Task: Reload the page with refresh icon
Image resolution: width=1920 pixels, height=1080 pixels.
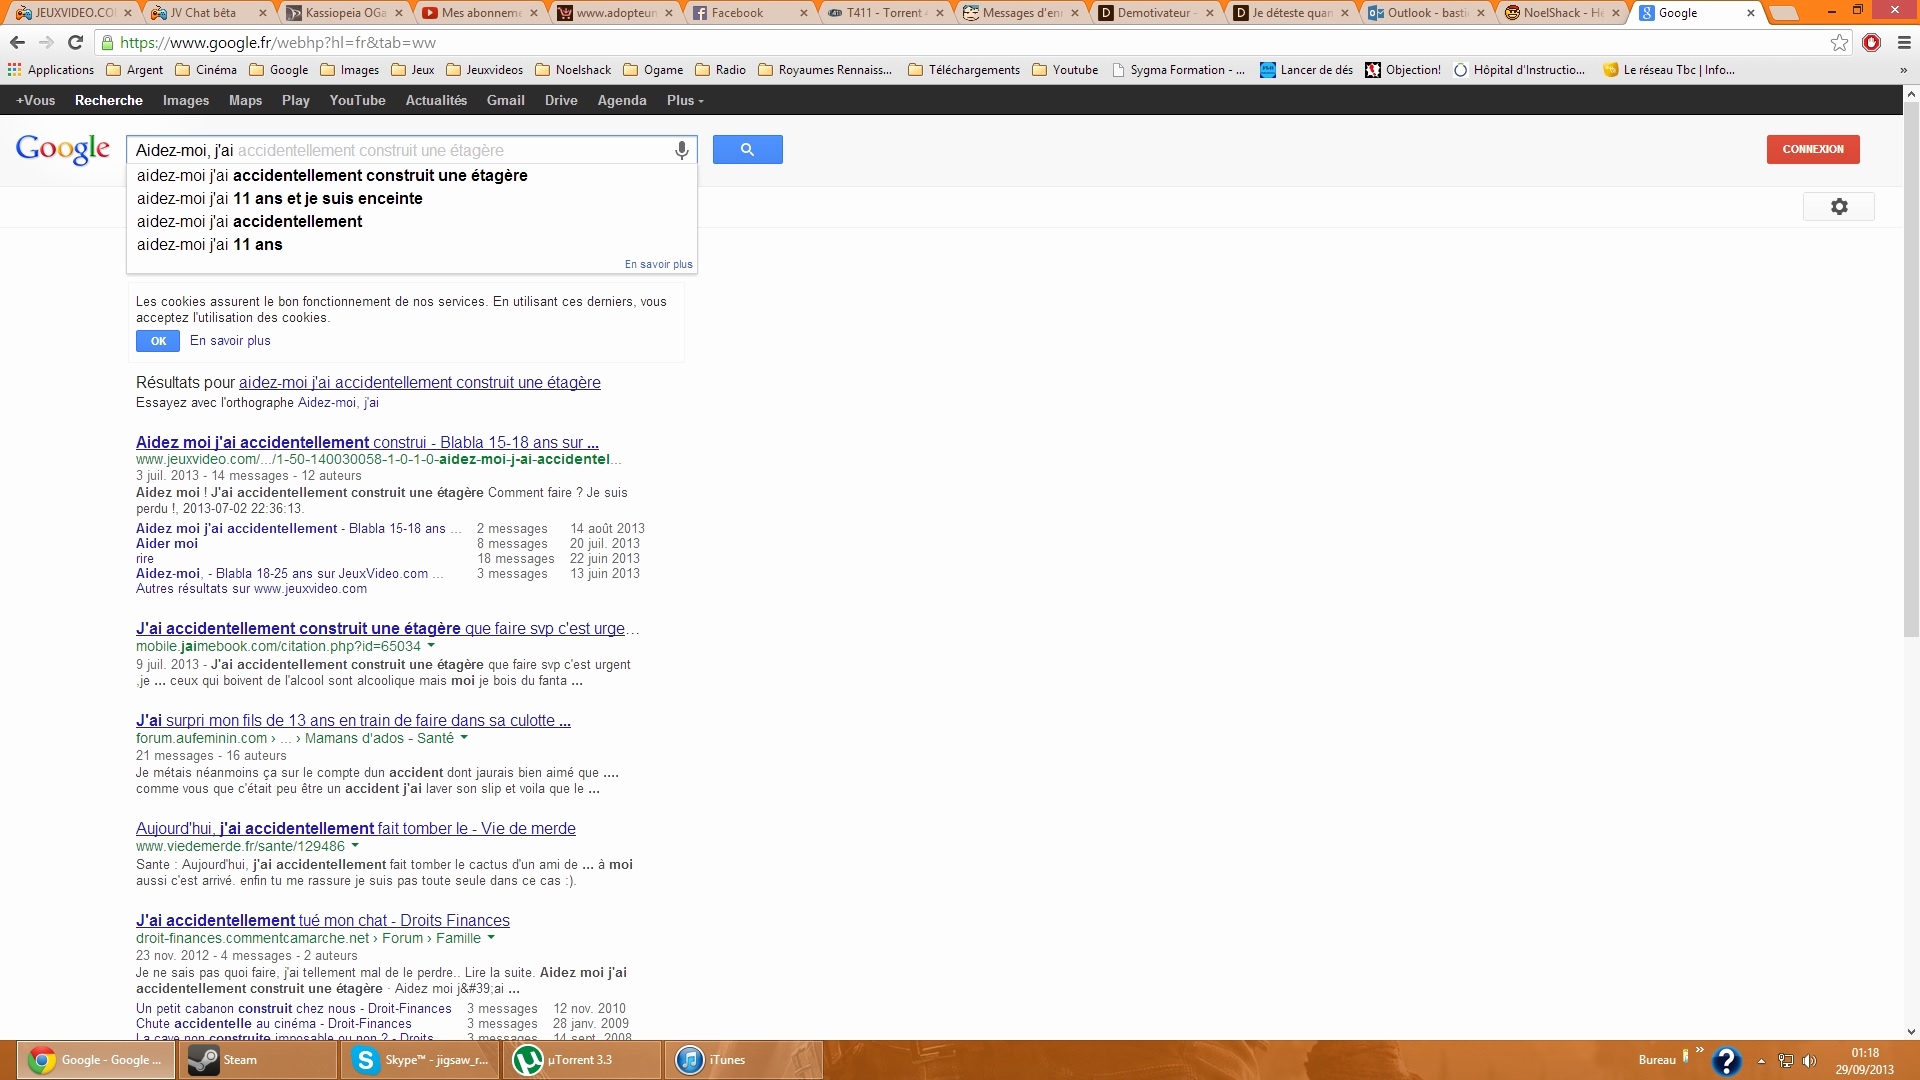Action: coord(75,42)
